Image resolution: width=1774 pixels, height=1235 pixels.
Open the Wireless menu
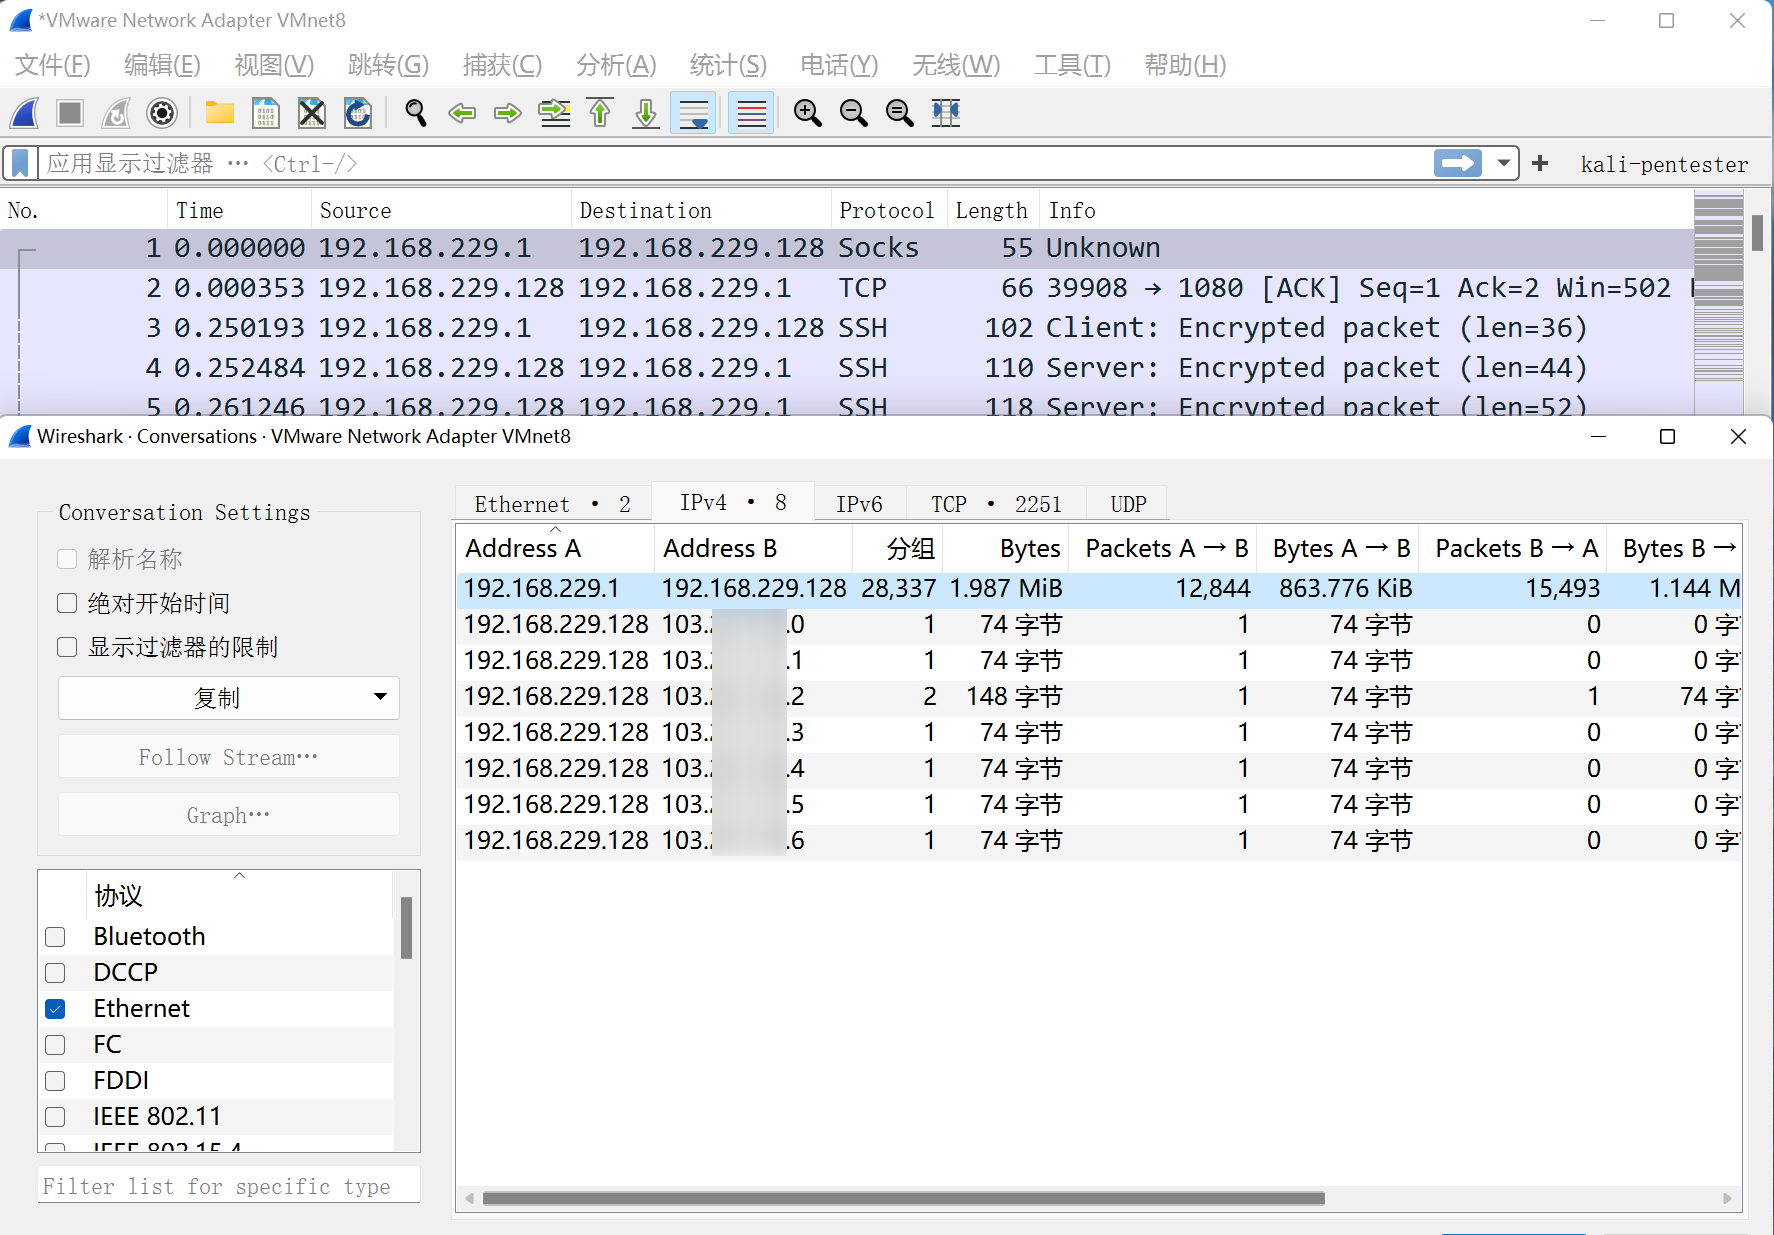pyautogui.click(x=955, y=65)
